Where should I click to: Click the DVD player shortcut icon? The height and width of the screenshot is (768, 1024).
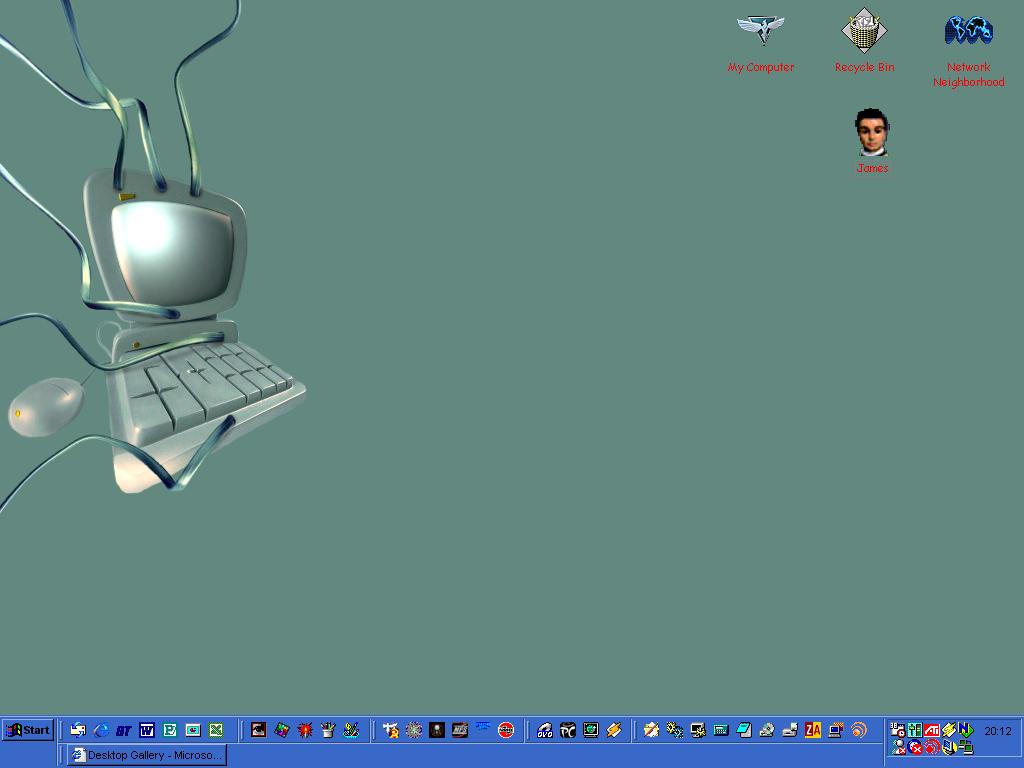coord(545,730)
